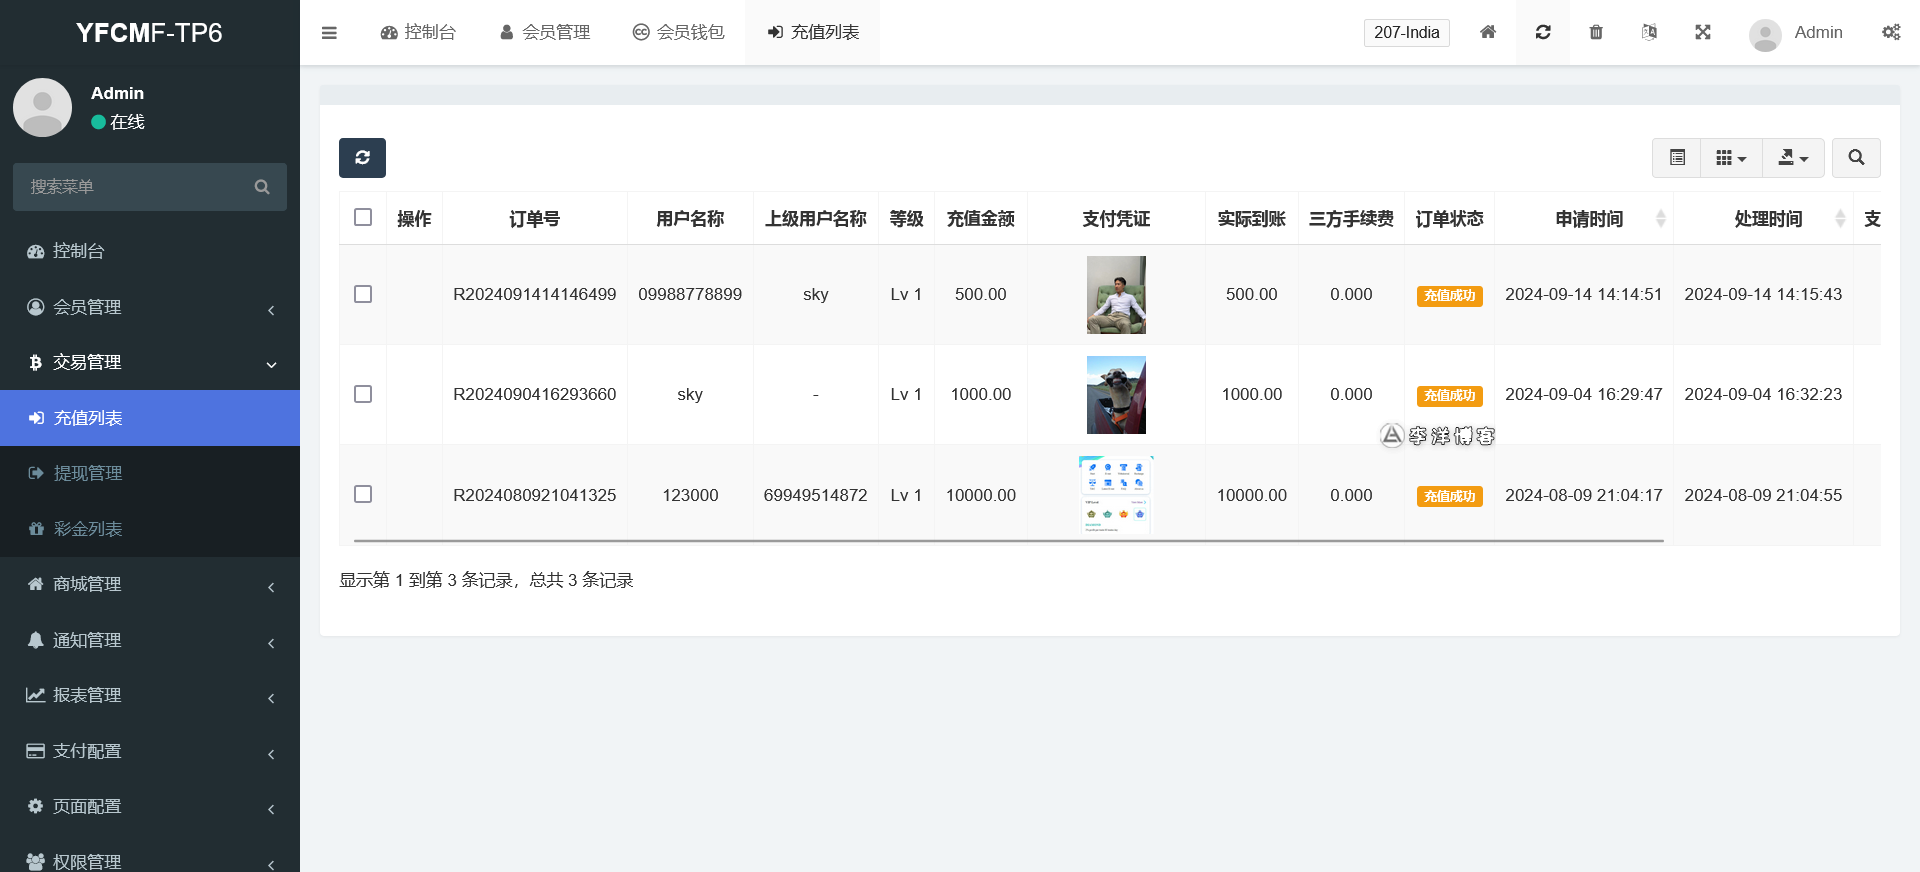Open the export data dropdown

(1793, 158)
